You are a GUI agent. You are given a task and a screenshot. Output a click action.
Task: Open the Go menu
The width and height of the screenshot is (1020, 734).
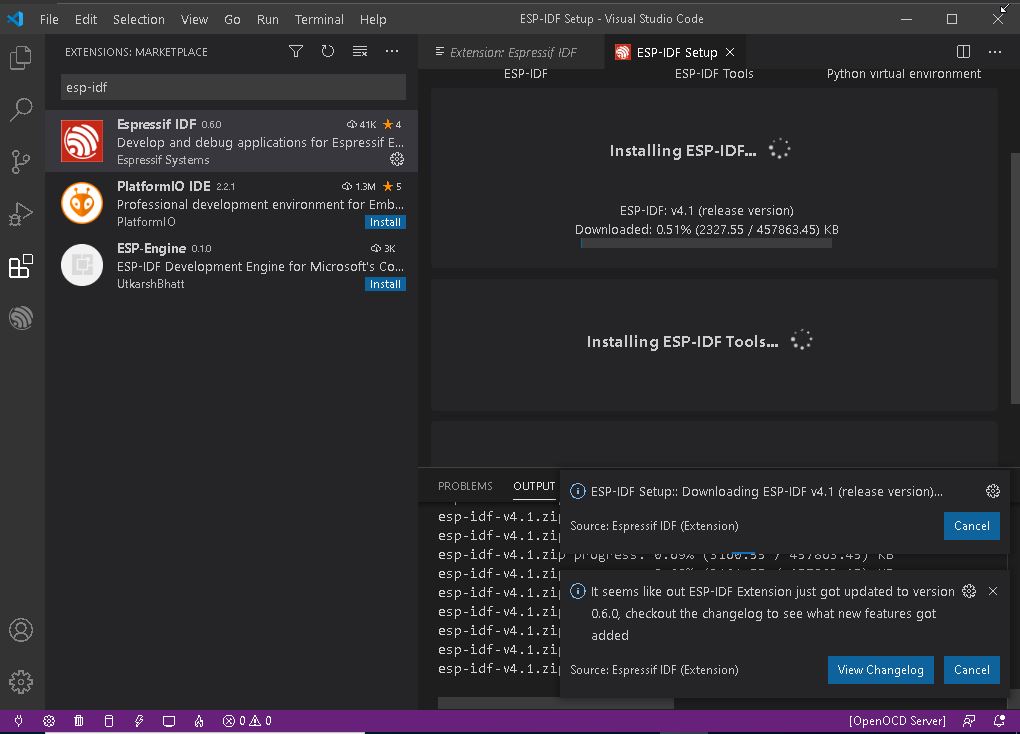coord(232,20)
